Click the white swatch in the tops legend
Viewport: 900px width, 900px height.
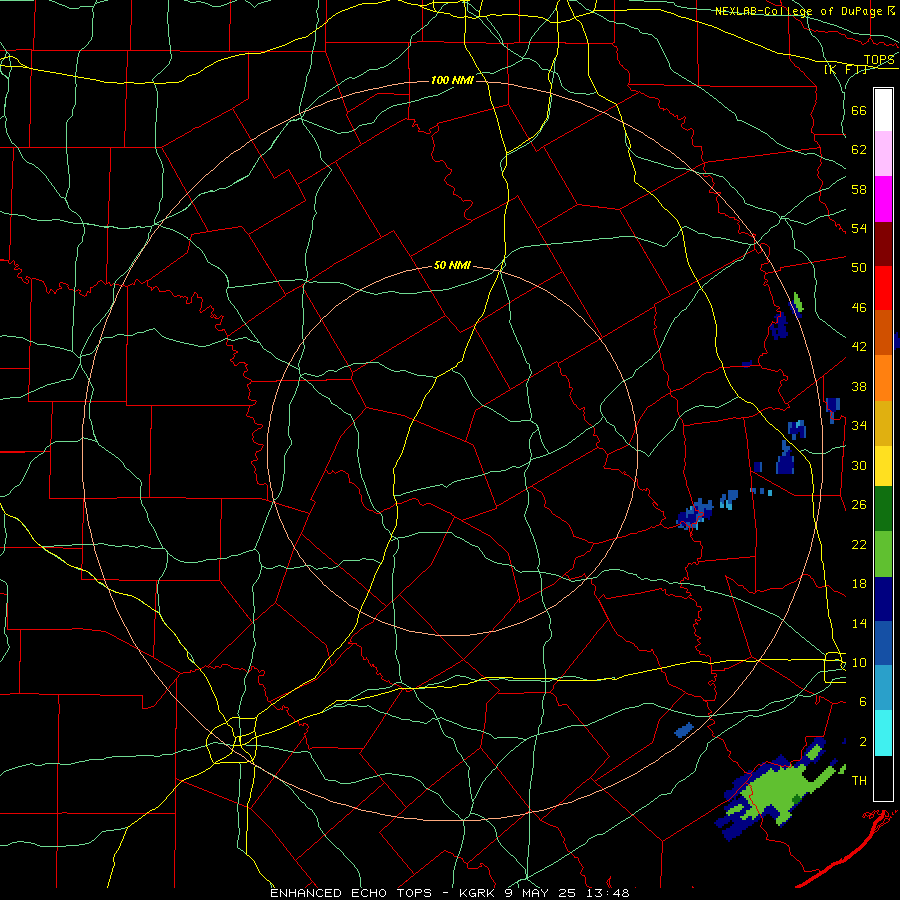tap(883, 110)
